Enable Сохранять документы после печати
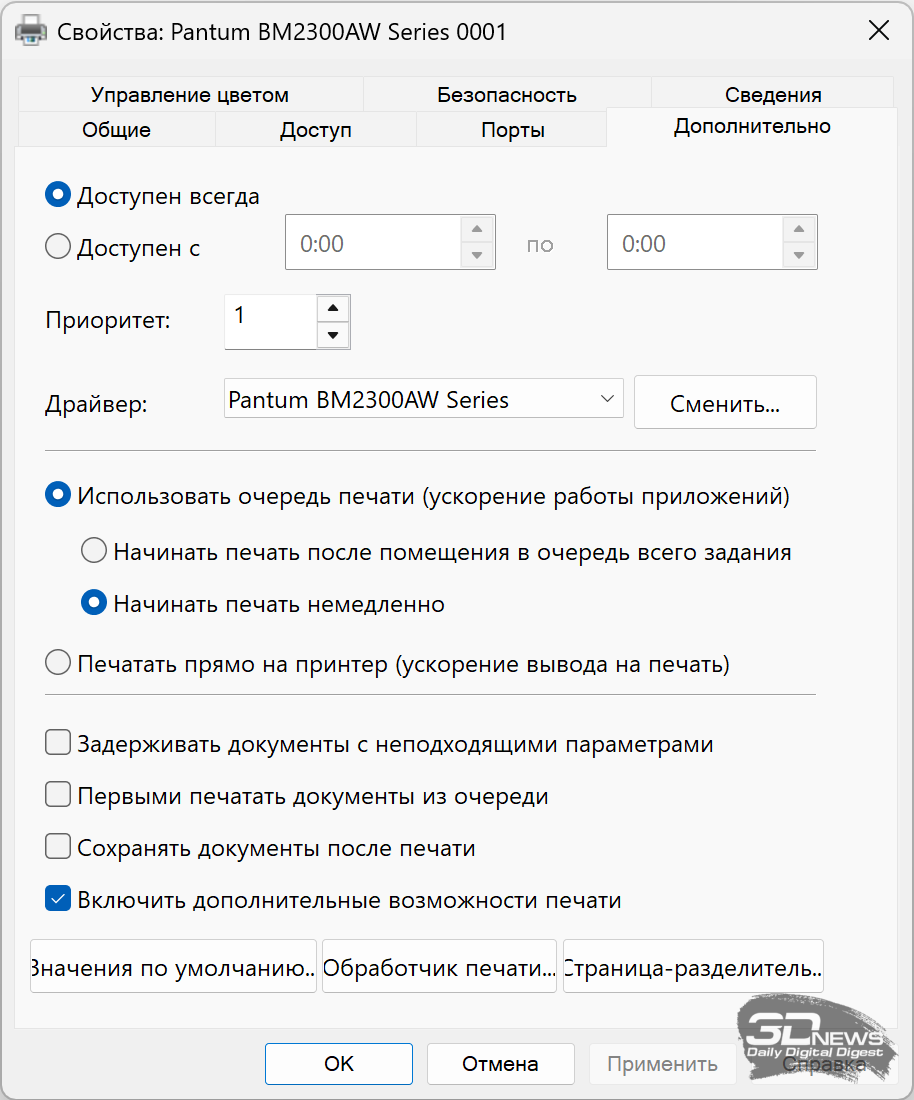The width and height of the screenshot is (914, 1100). pyautogui.click(x=59, y=848)
